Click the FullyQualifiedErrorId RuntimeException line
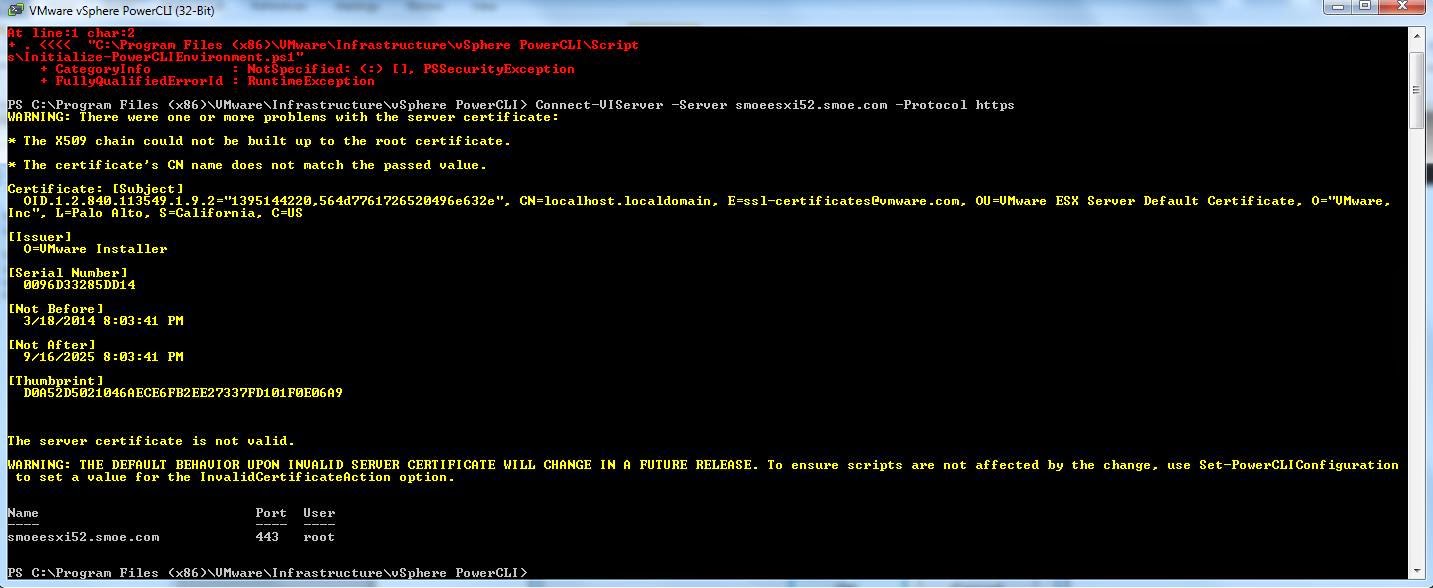1433x588 pixels. coord(207,81)
